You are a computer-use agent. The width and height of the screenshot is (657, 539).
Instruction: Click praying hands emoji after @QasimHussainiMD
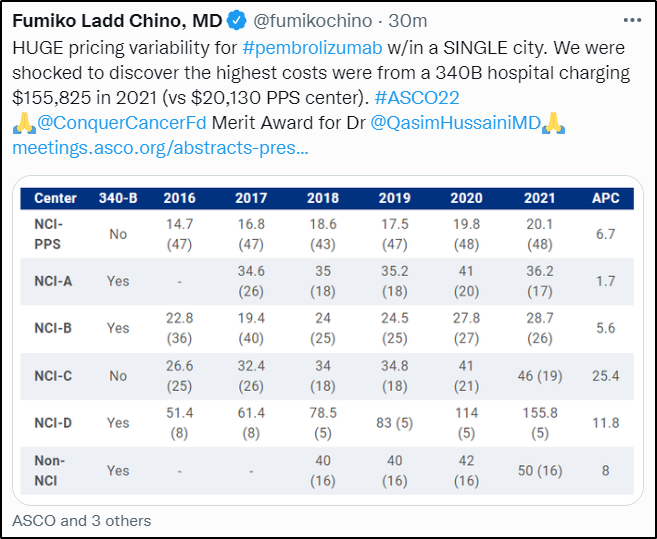click(555, 124)
